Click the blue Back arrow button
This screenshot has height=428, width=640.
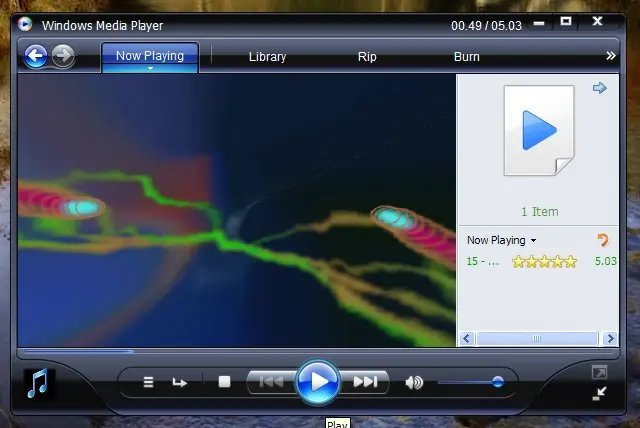[36, 56]
